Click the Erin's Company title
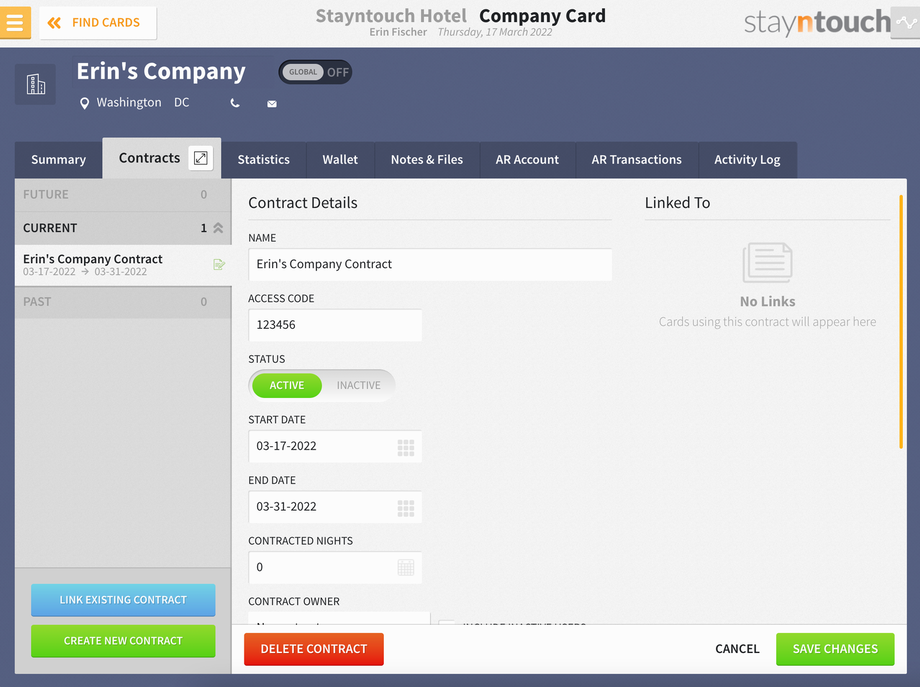The width and height of the screenshot is (920, 687). 161,72
